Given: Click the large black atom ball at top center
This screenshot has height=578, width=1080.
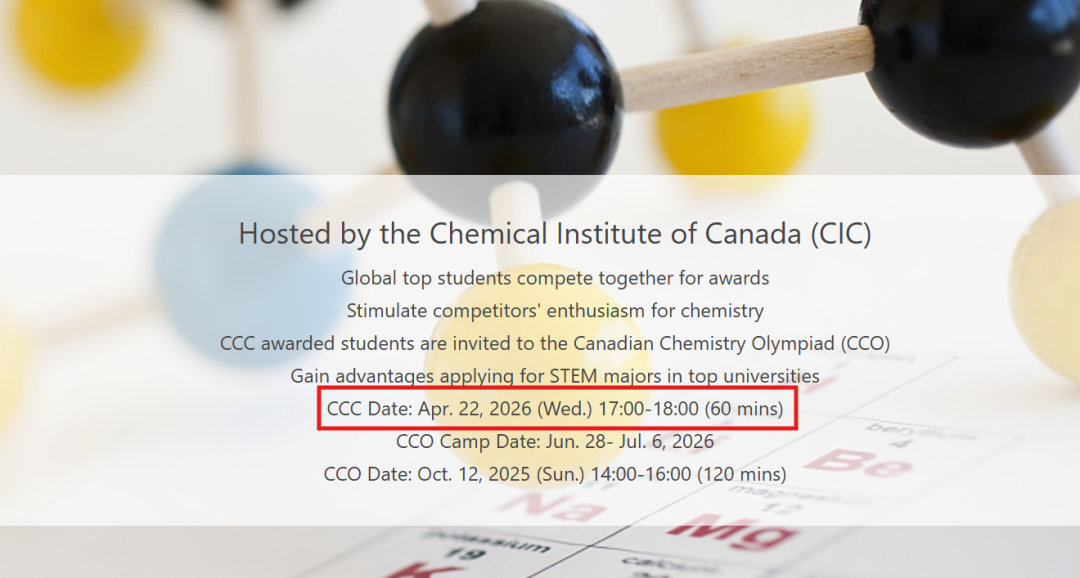Looking at the screenshot, I should [504, 95].
